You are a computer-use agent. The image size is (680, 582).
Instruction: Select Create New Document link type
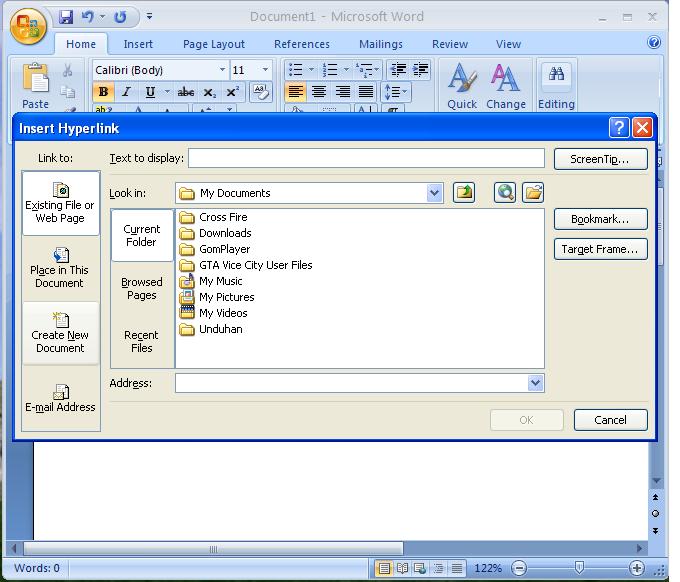[60, 333]
